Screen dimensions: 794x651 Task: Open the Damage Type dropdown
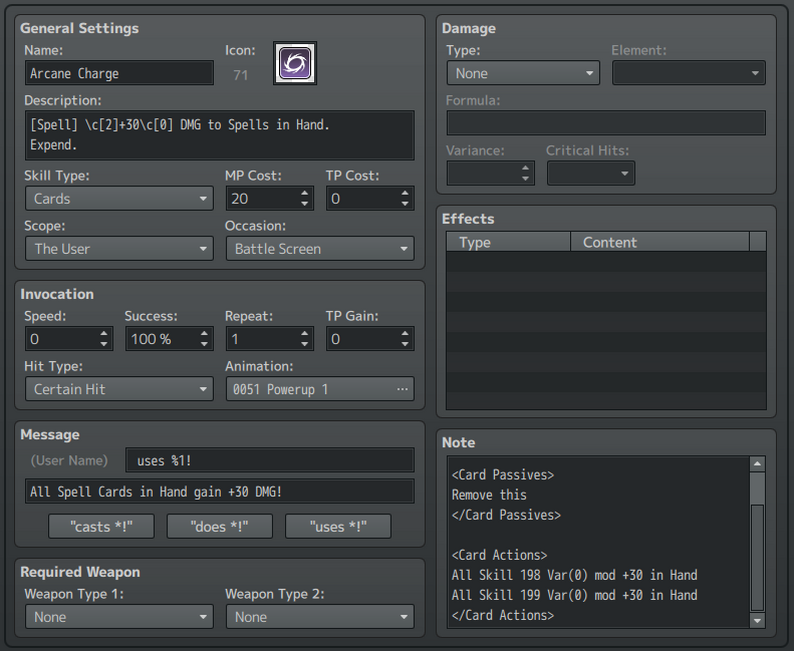(522, 73)
